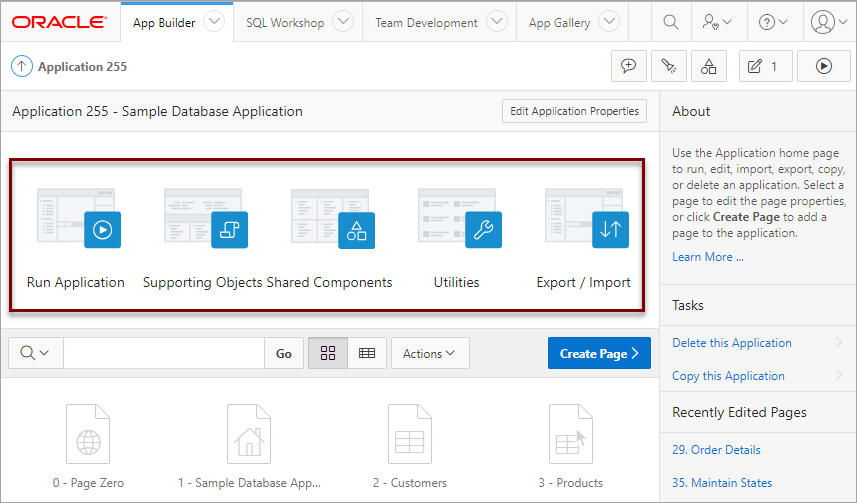Click the Oracle logo

point(59,22)
